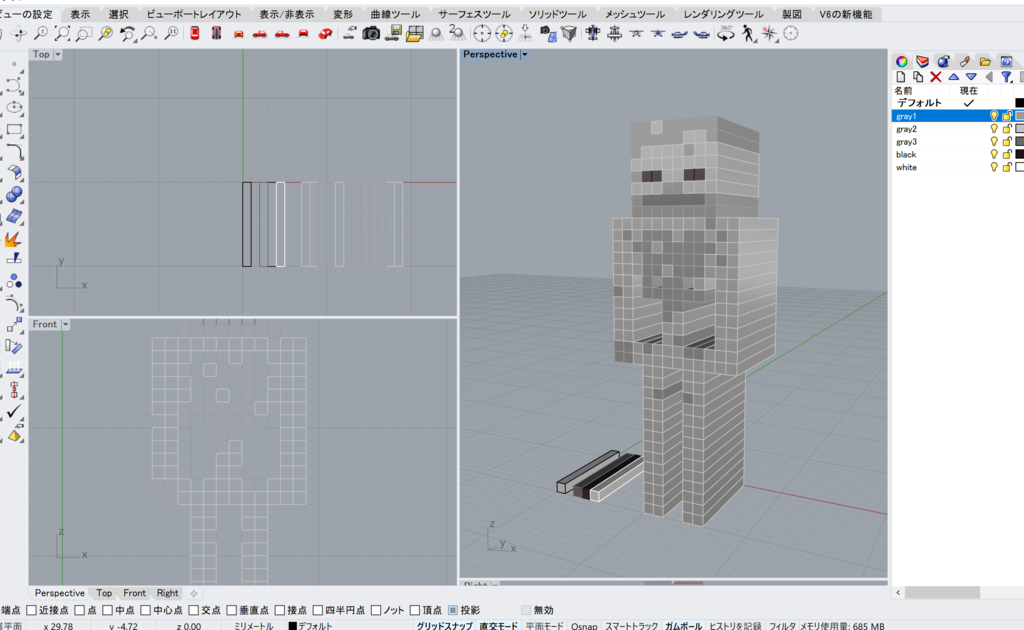Open the 表示 toolbar tab
The image size is (1024, 630).
[x=80, y=14]
